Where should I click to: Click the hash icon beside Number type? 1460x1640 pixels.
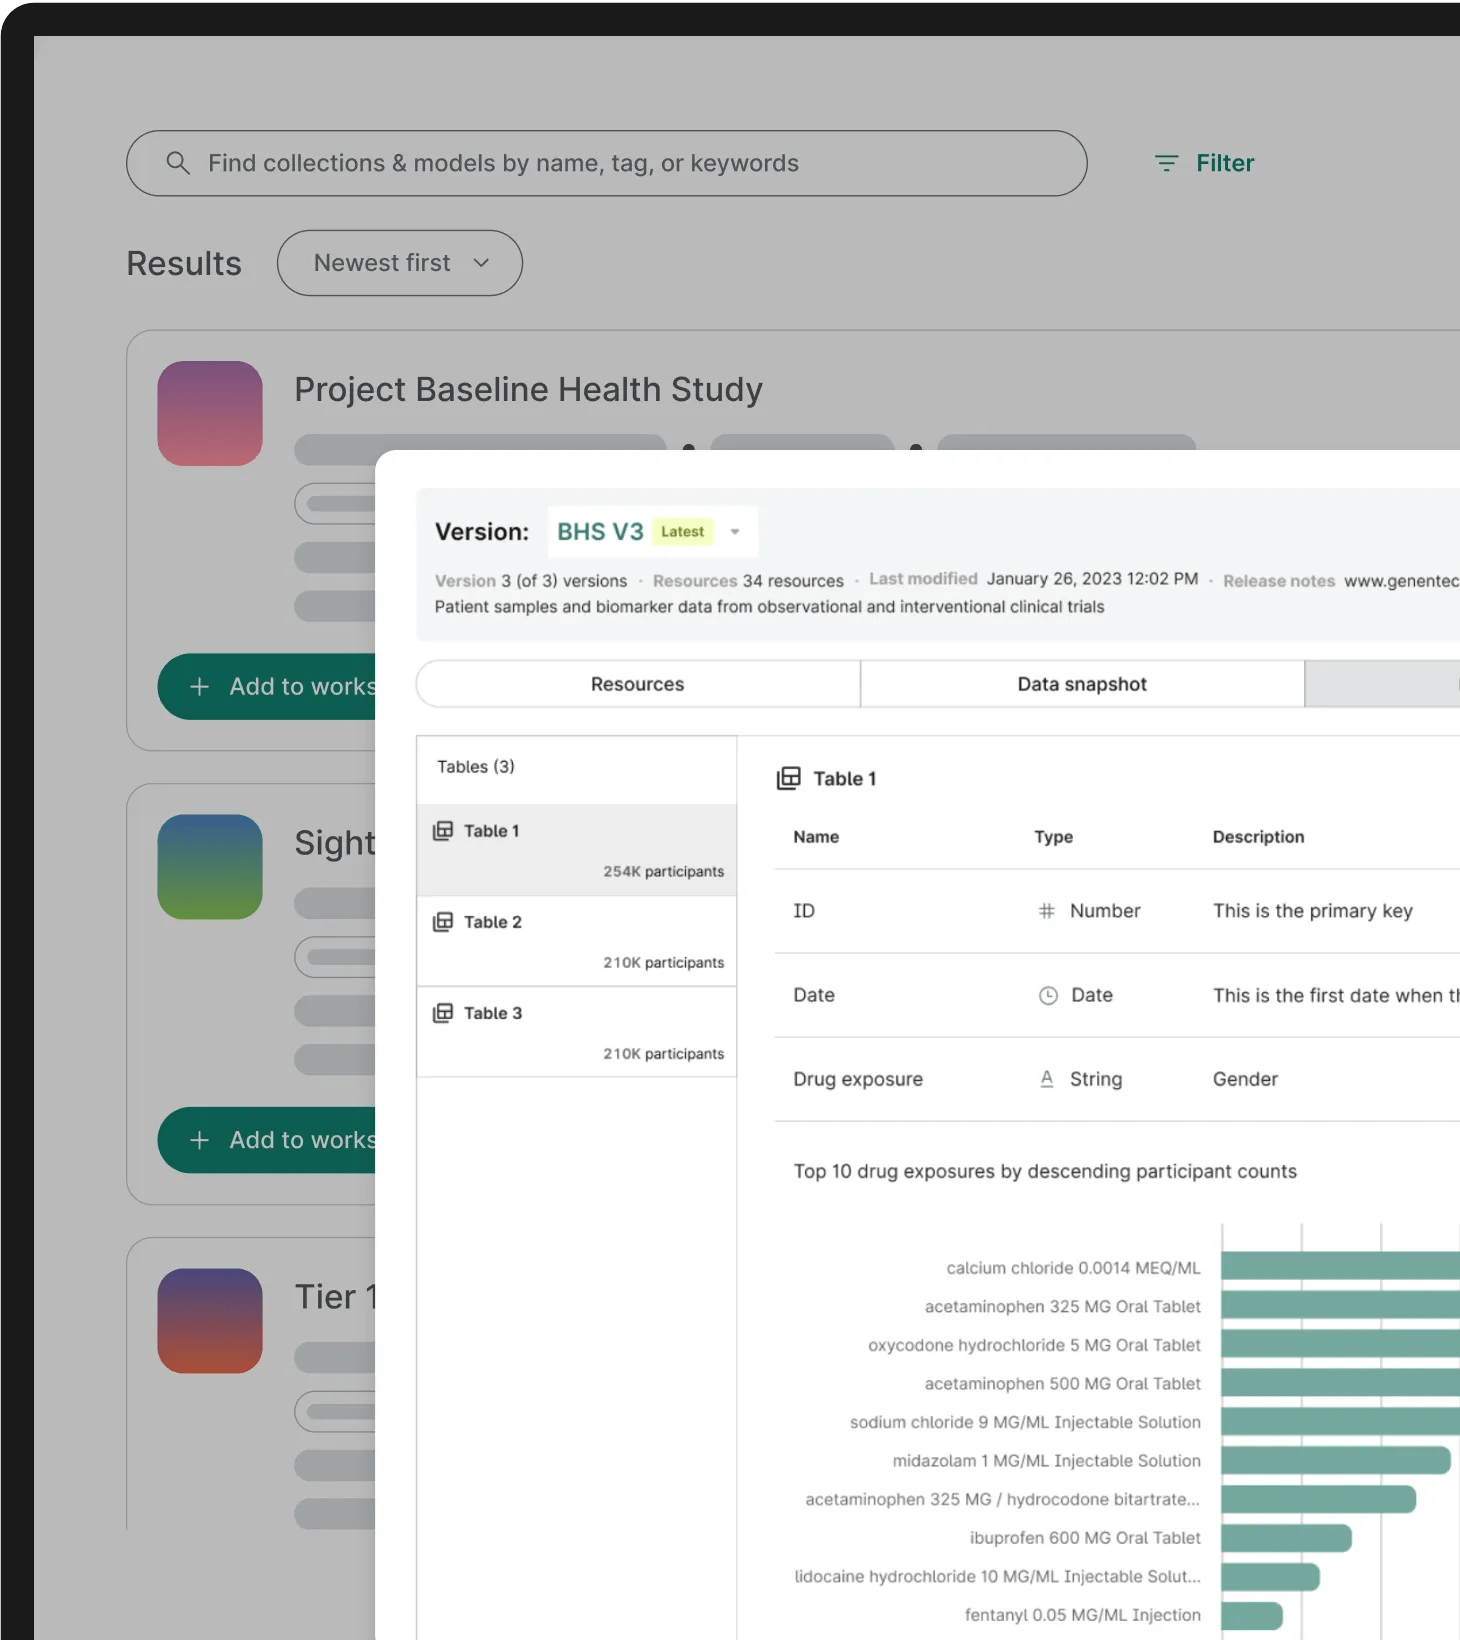(1046, 911)
